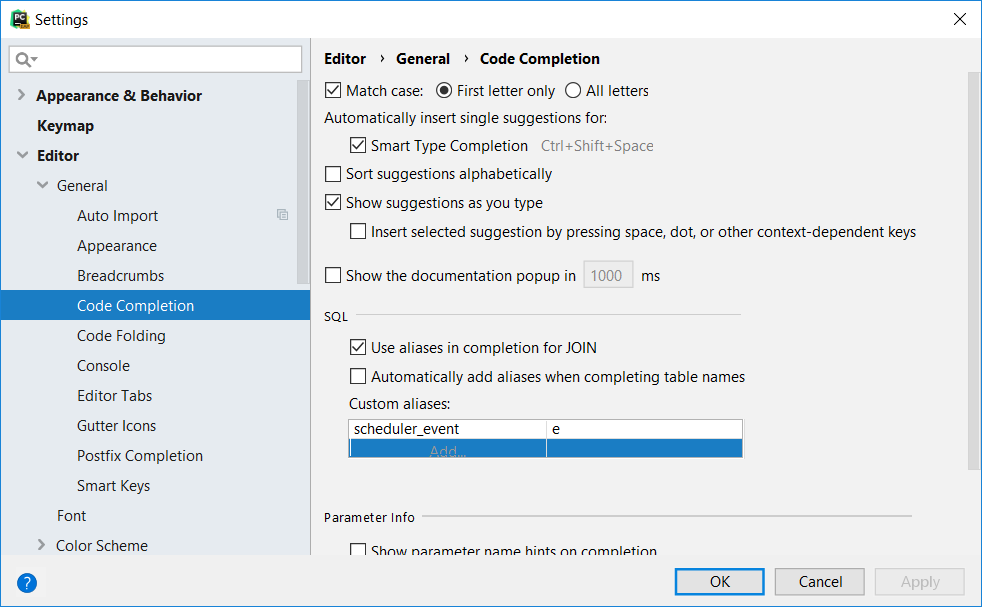Click the copy icon beside Auto Import

click(x=283, y=215)
